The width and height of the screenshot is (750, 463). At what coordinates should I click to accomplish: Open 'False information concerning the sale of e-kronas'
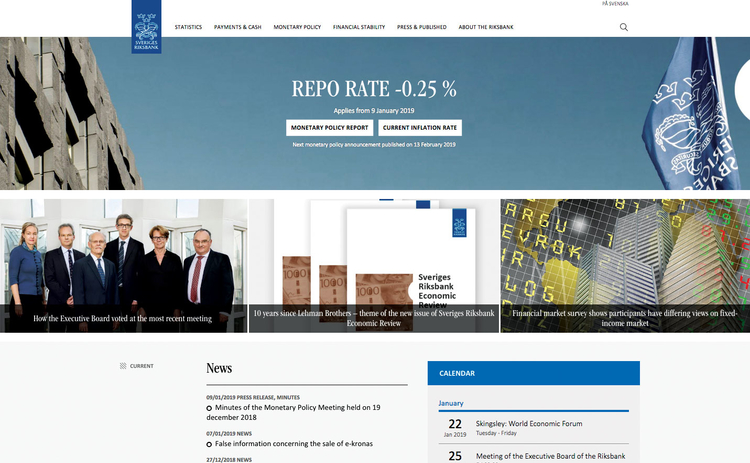(294, 444)
